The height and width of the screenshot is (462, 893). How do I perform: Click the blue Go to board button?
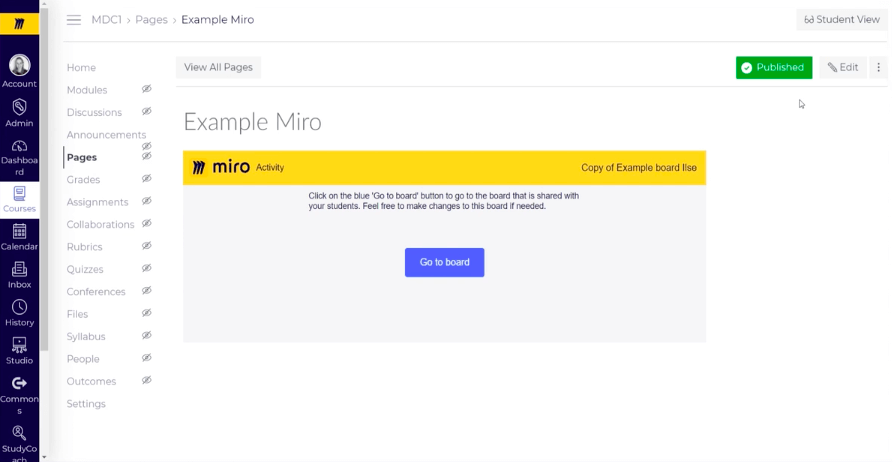444,262
